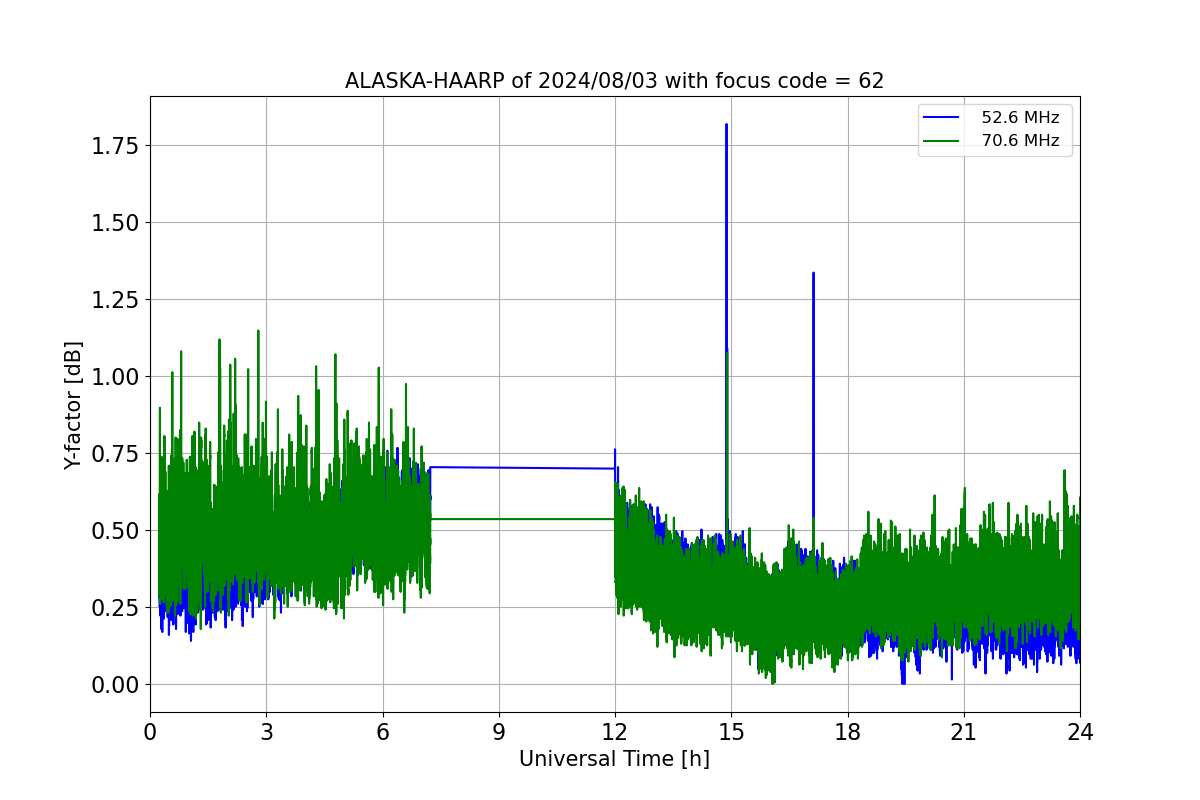
Task: Click the x-axis tick label 9
Action: point(499,732)
